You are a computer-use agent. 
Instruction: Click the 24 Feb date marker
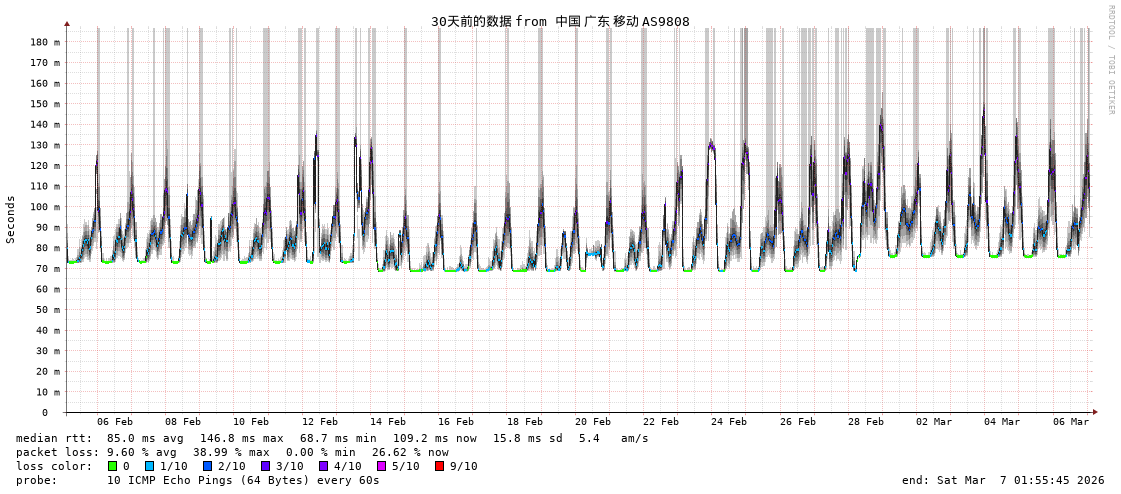(x=729, y=422)
